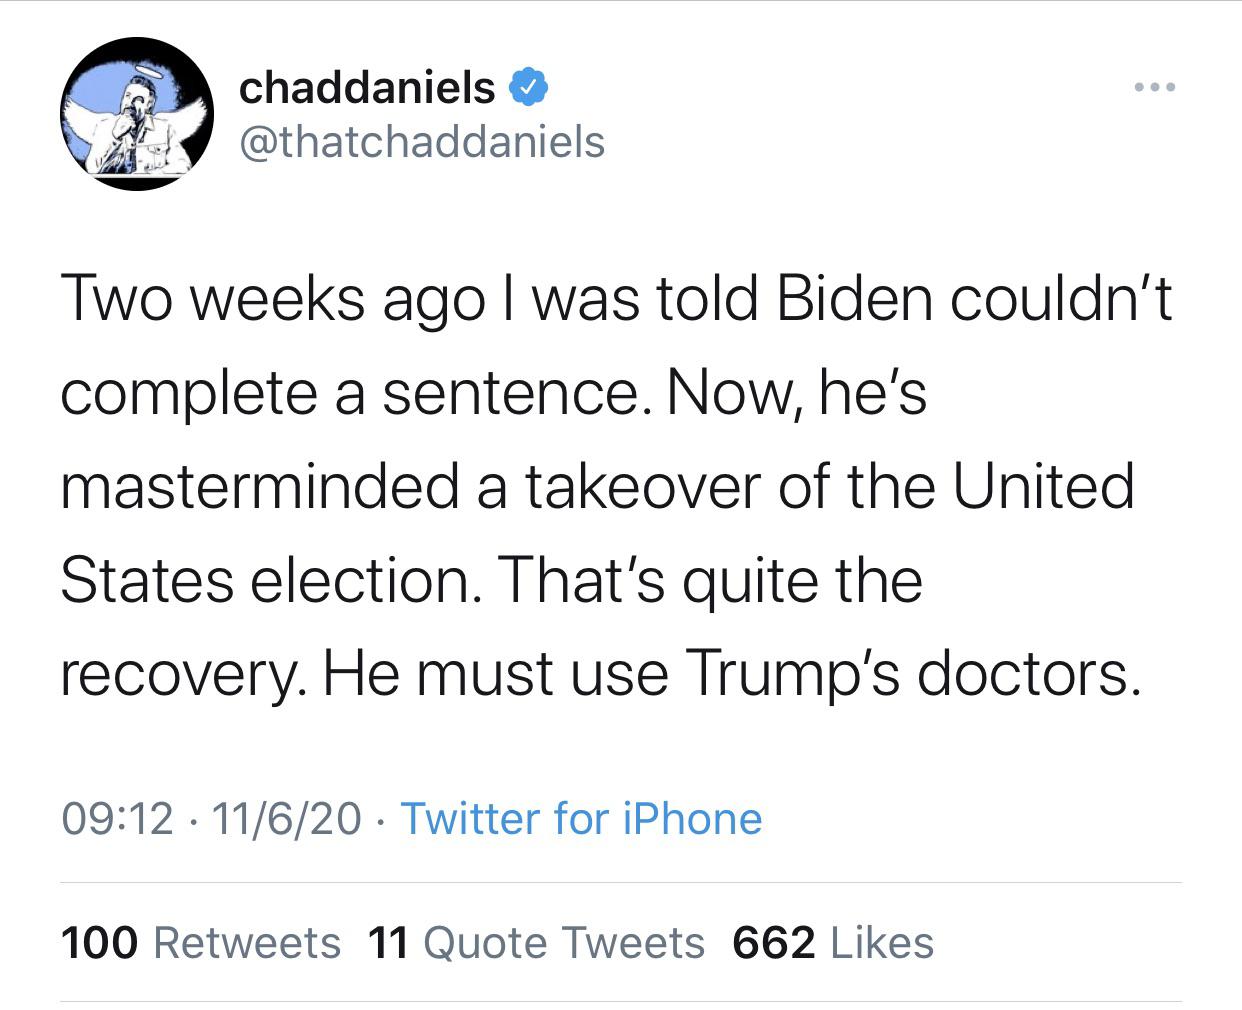Click "Trump's doctors" in the tweet text
The width and height of the screenshot is (1242, 1010).
coord(911,673)
